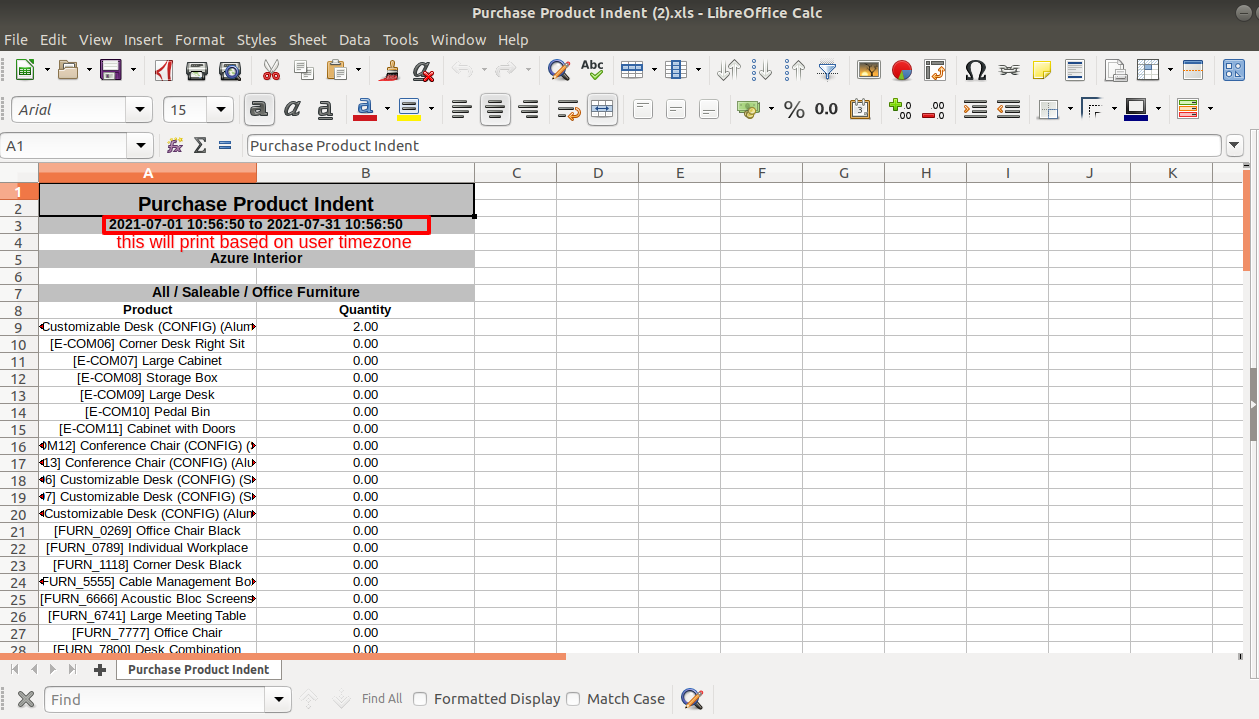
Task: Click the AutoFilter funnel icon
Action: pos(828,70)
